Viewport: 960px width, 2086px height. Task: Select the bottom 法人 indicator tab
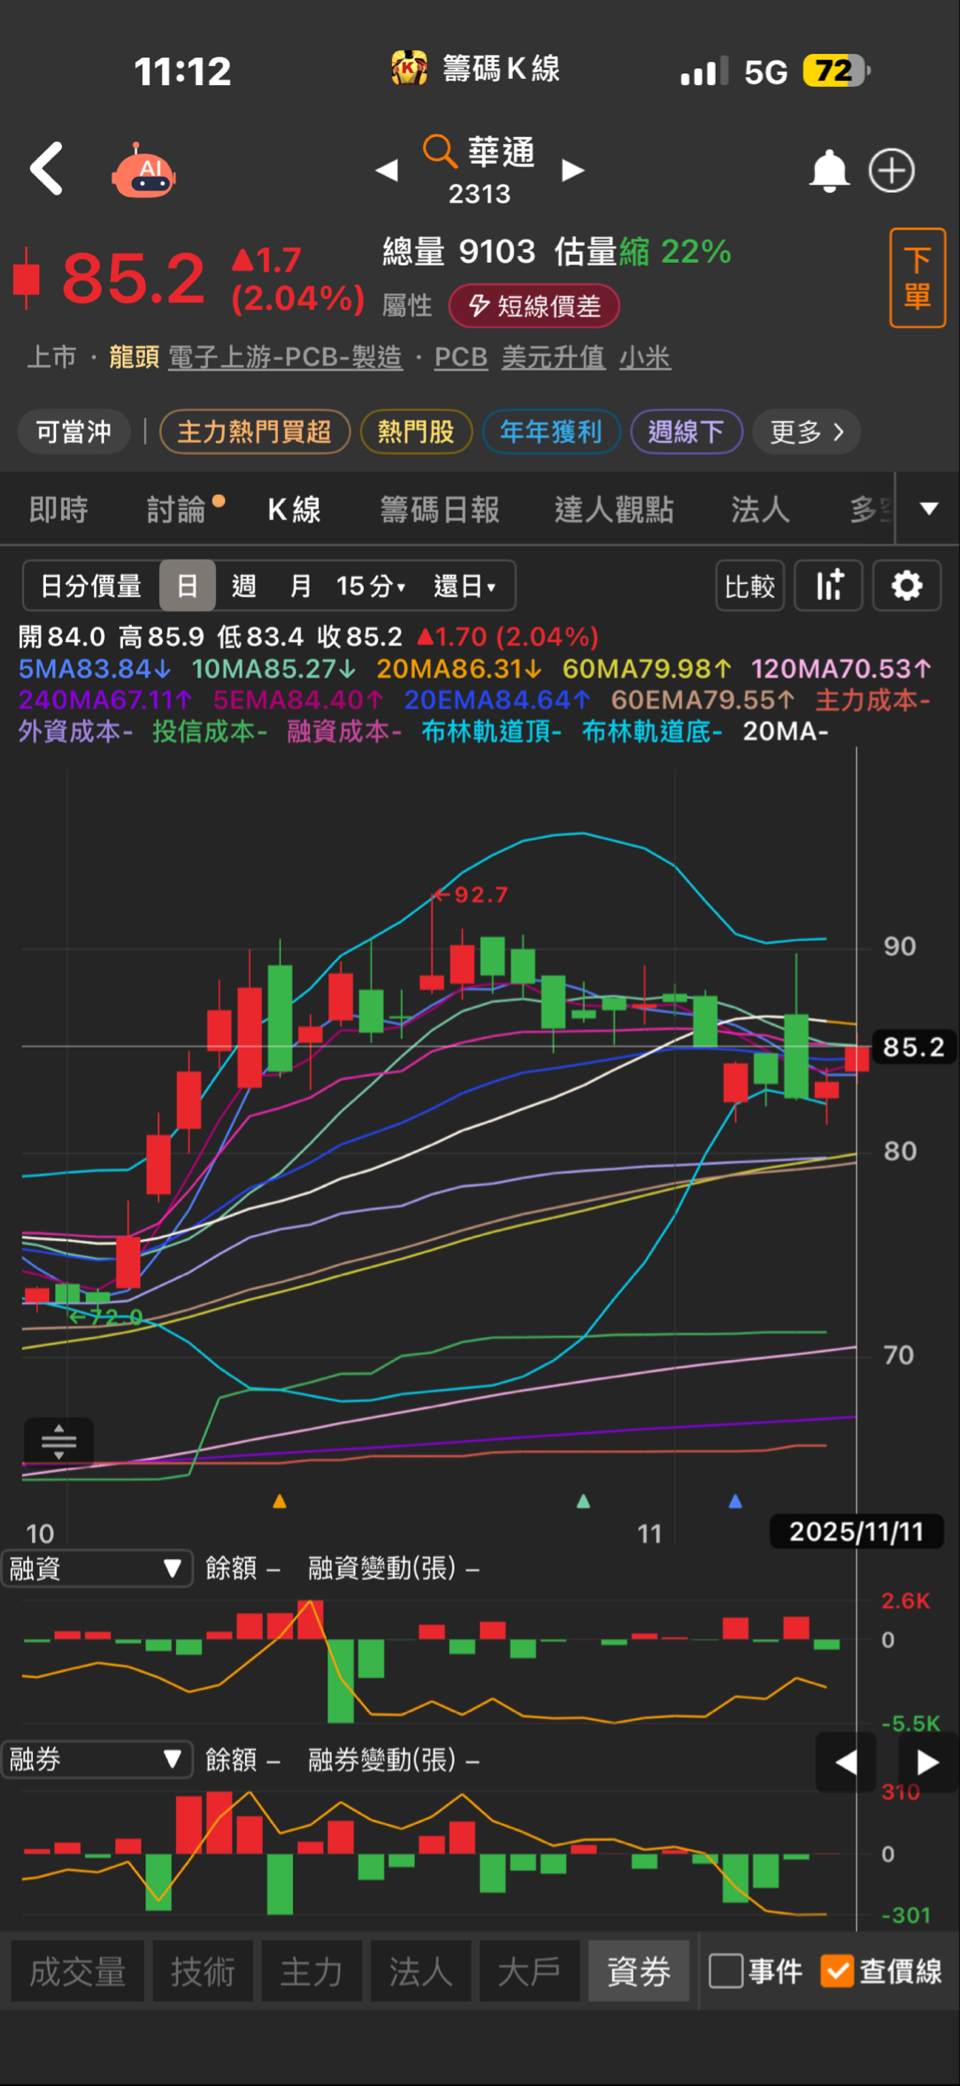(x=421, y=1971)
